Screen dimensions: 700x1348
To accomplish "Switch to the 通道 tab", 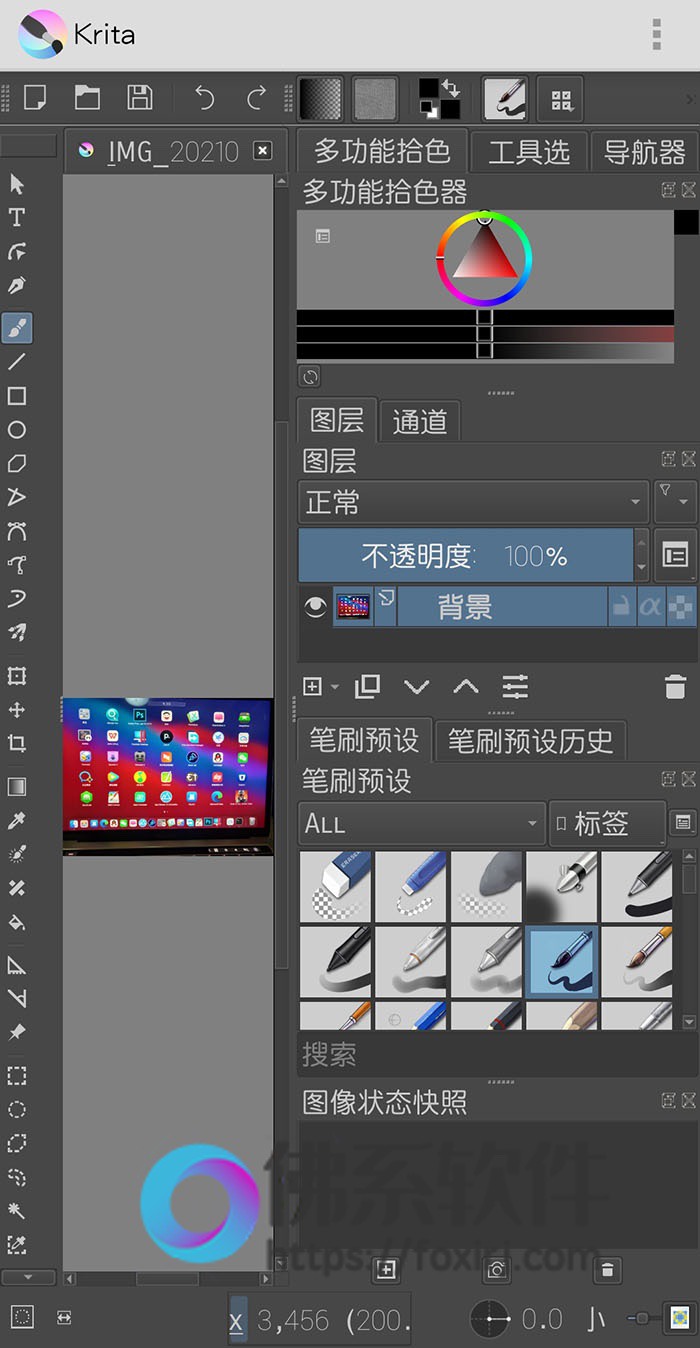I will pos(420,421).
